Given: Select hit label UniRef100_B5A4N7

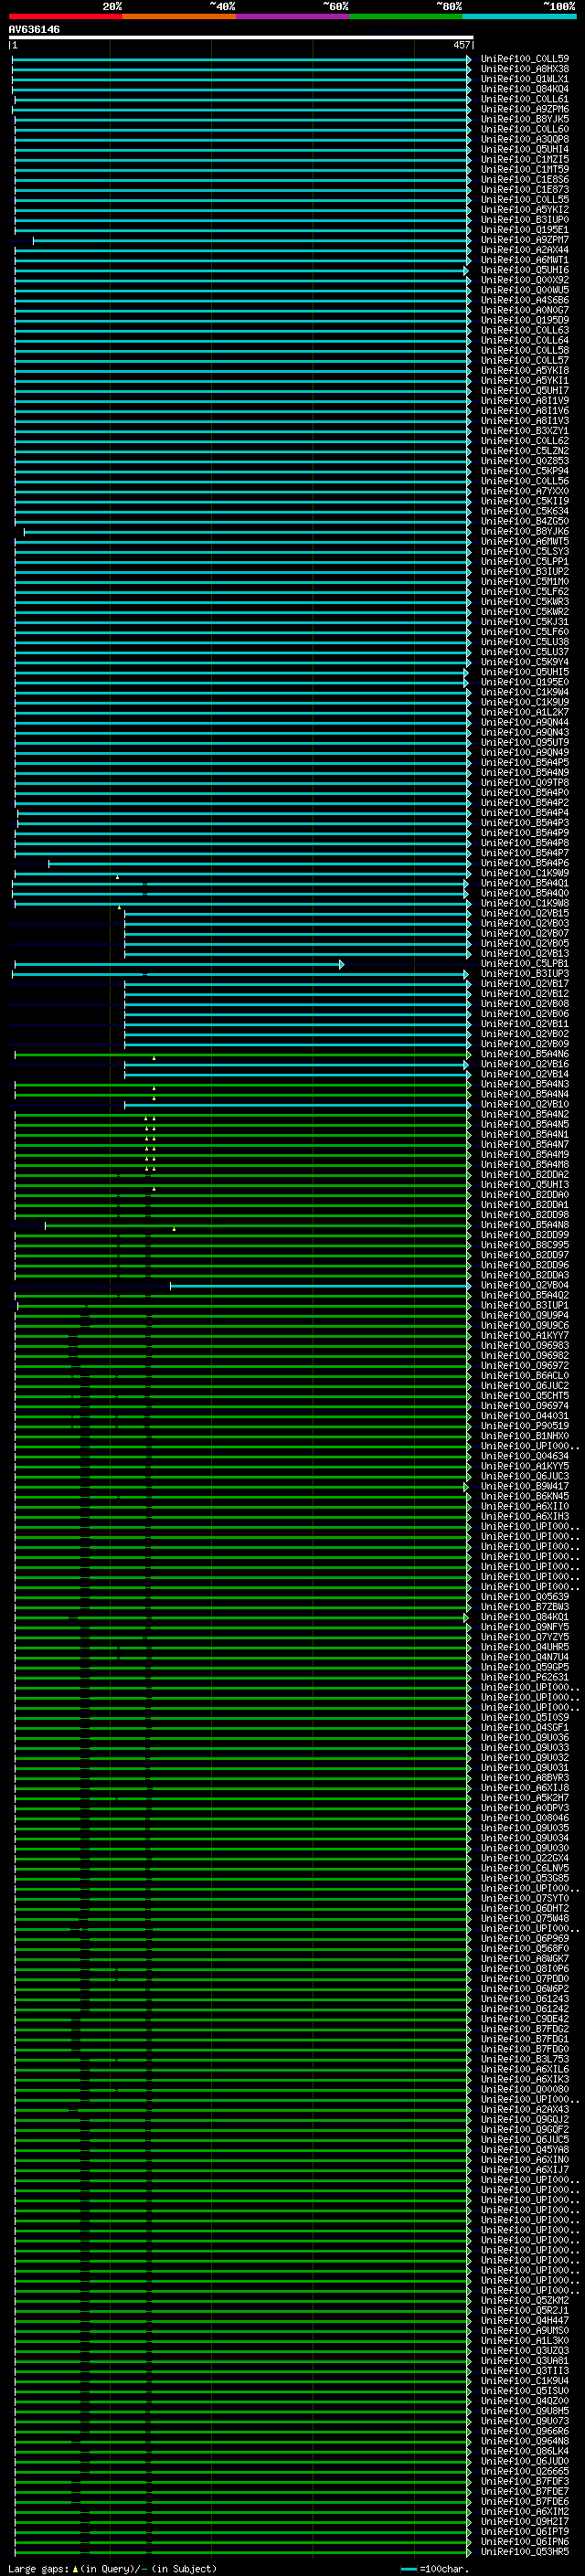Looking at the screenshot, I should 524,1144.
